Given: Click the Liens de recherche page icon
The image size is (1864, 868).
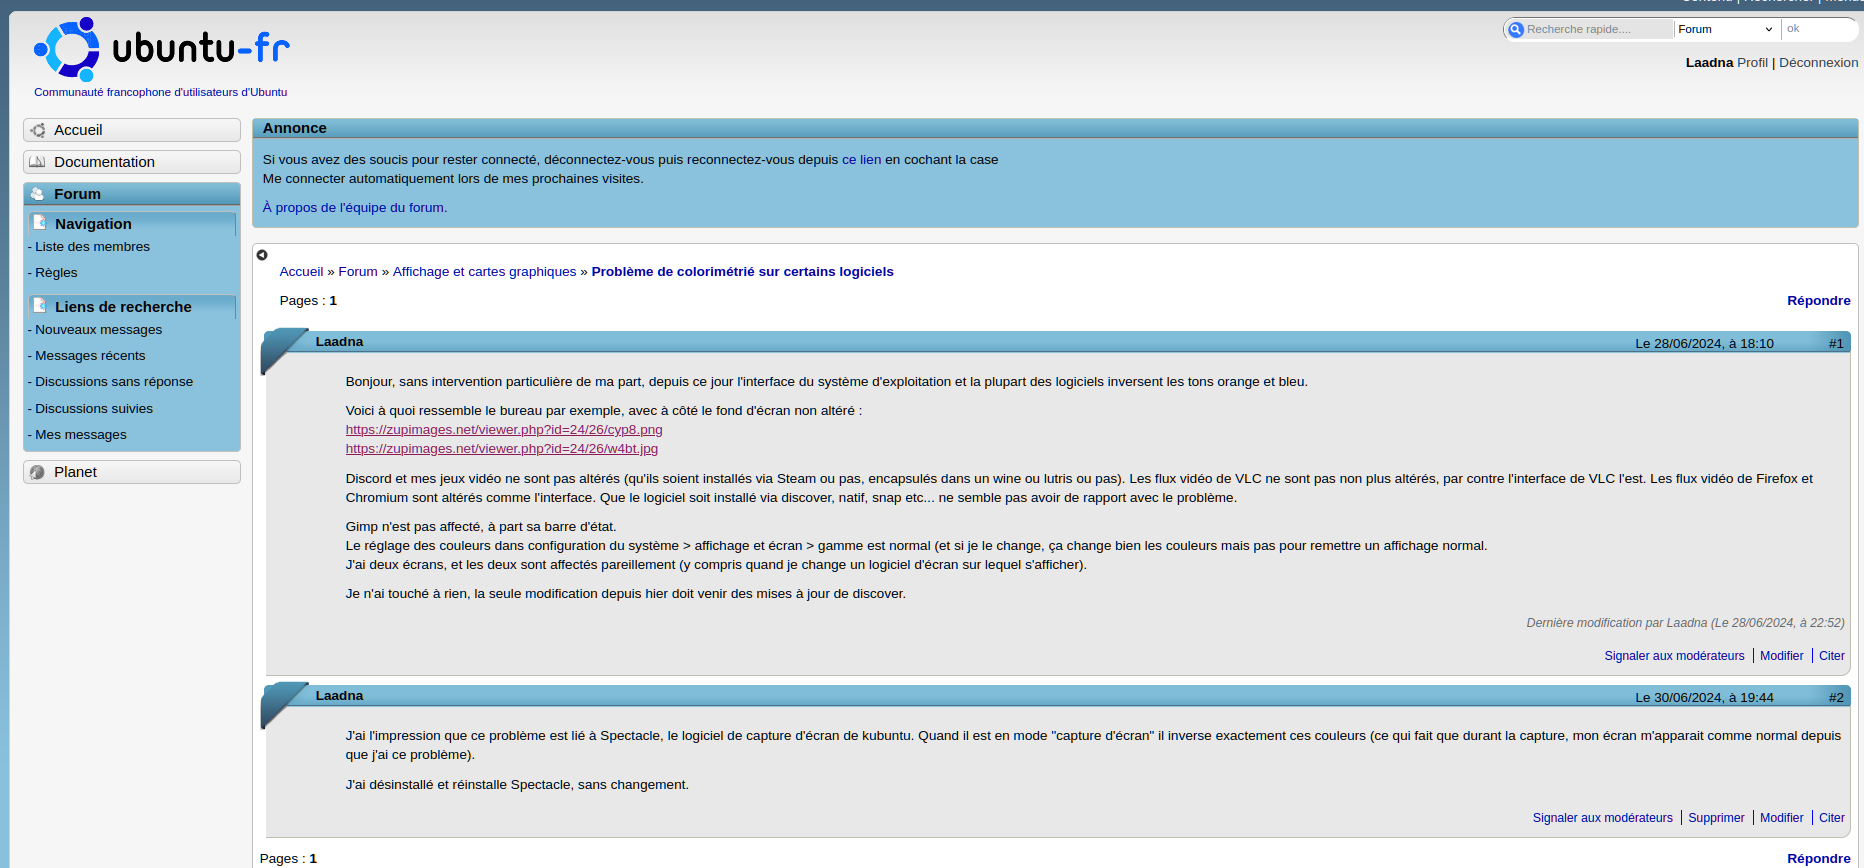Looking at the screenshot, I should (x=40, y=306).
